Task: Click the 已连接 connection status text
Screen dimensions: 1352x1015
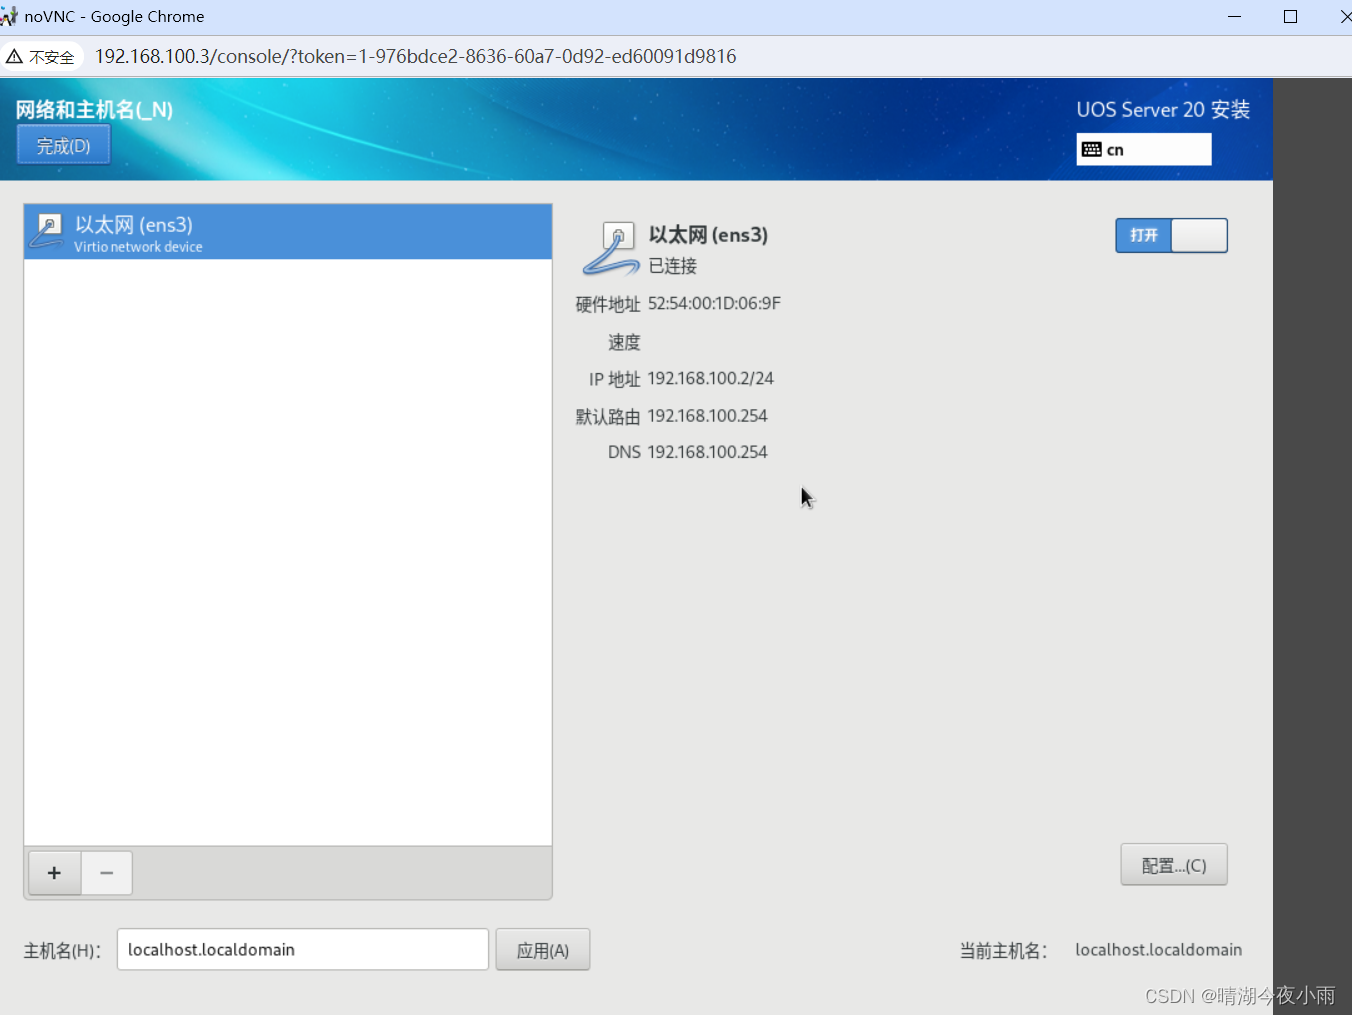Action: coord(673,266)
